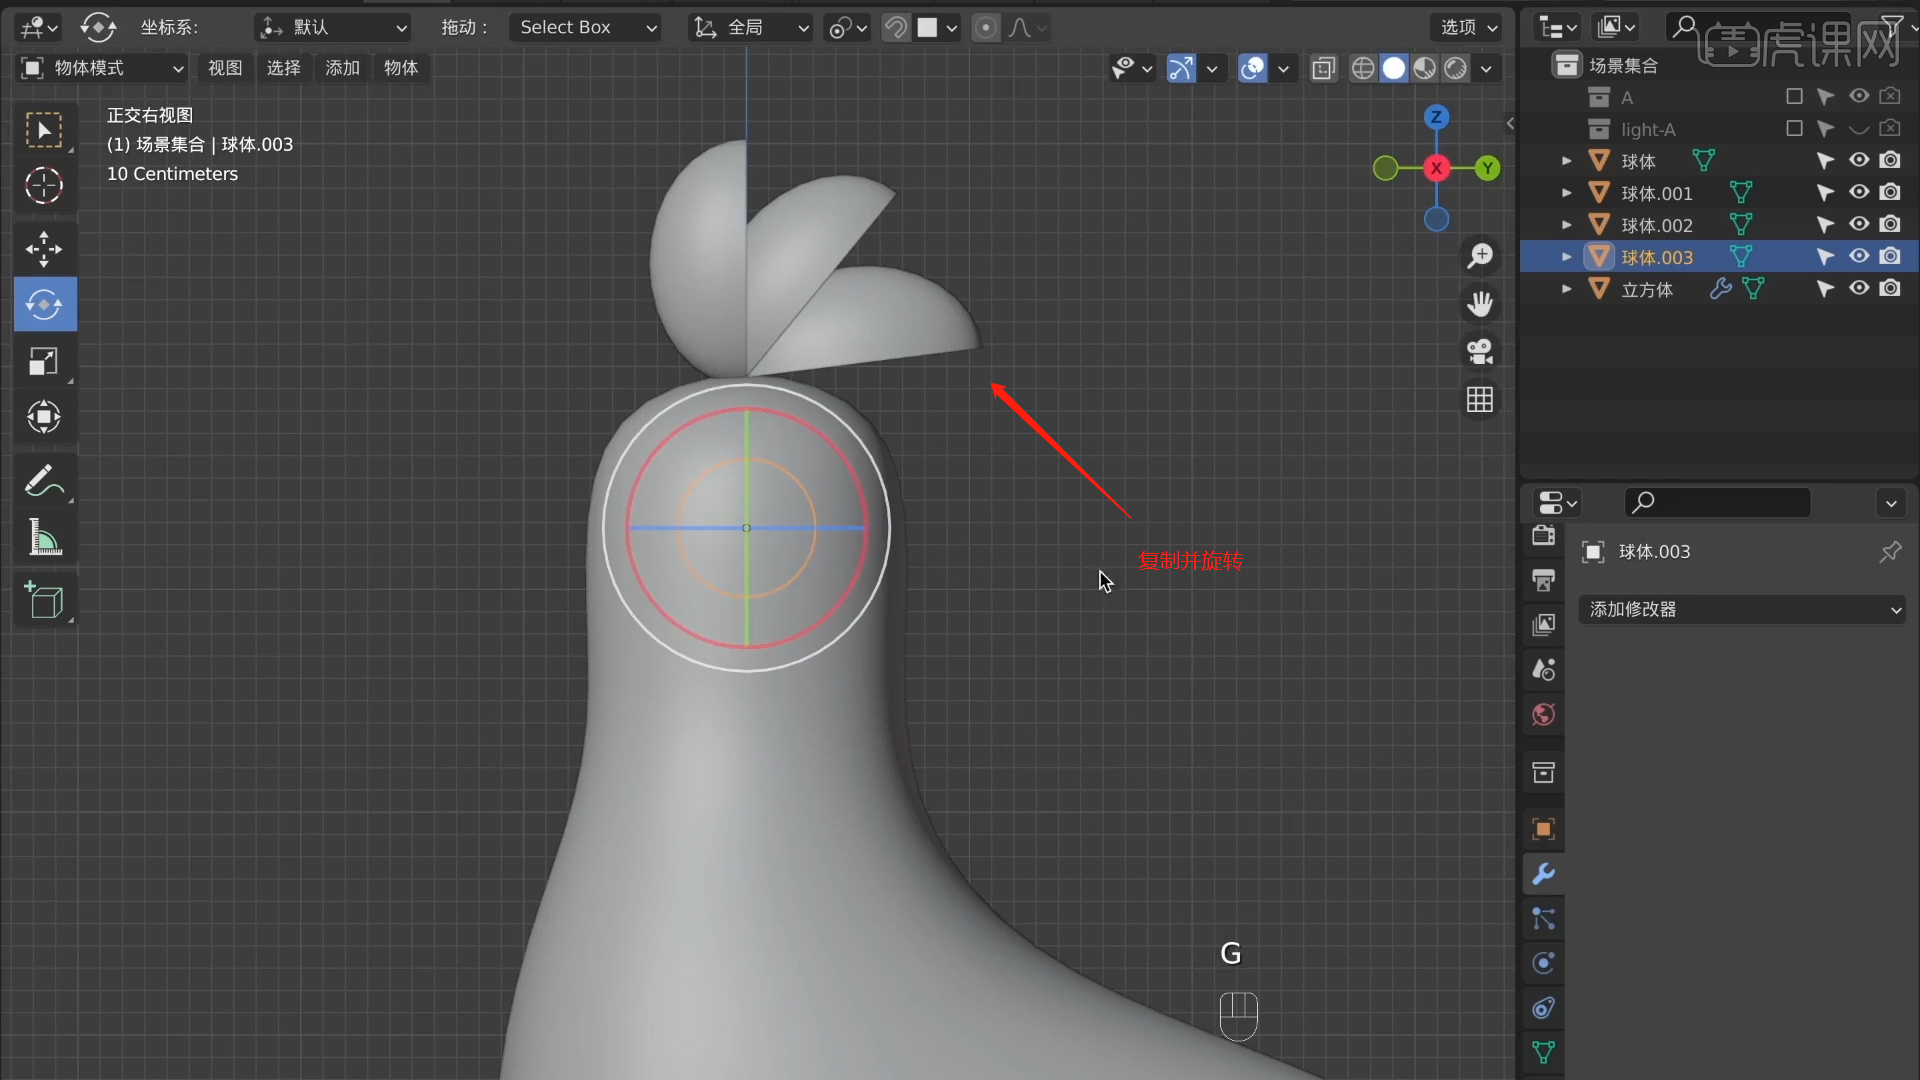Open the 添加修改器 dropdown
This screenshot has width=1920, height=1080.
1742,609
